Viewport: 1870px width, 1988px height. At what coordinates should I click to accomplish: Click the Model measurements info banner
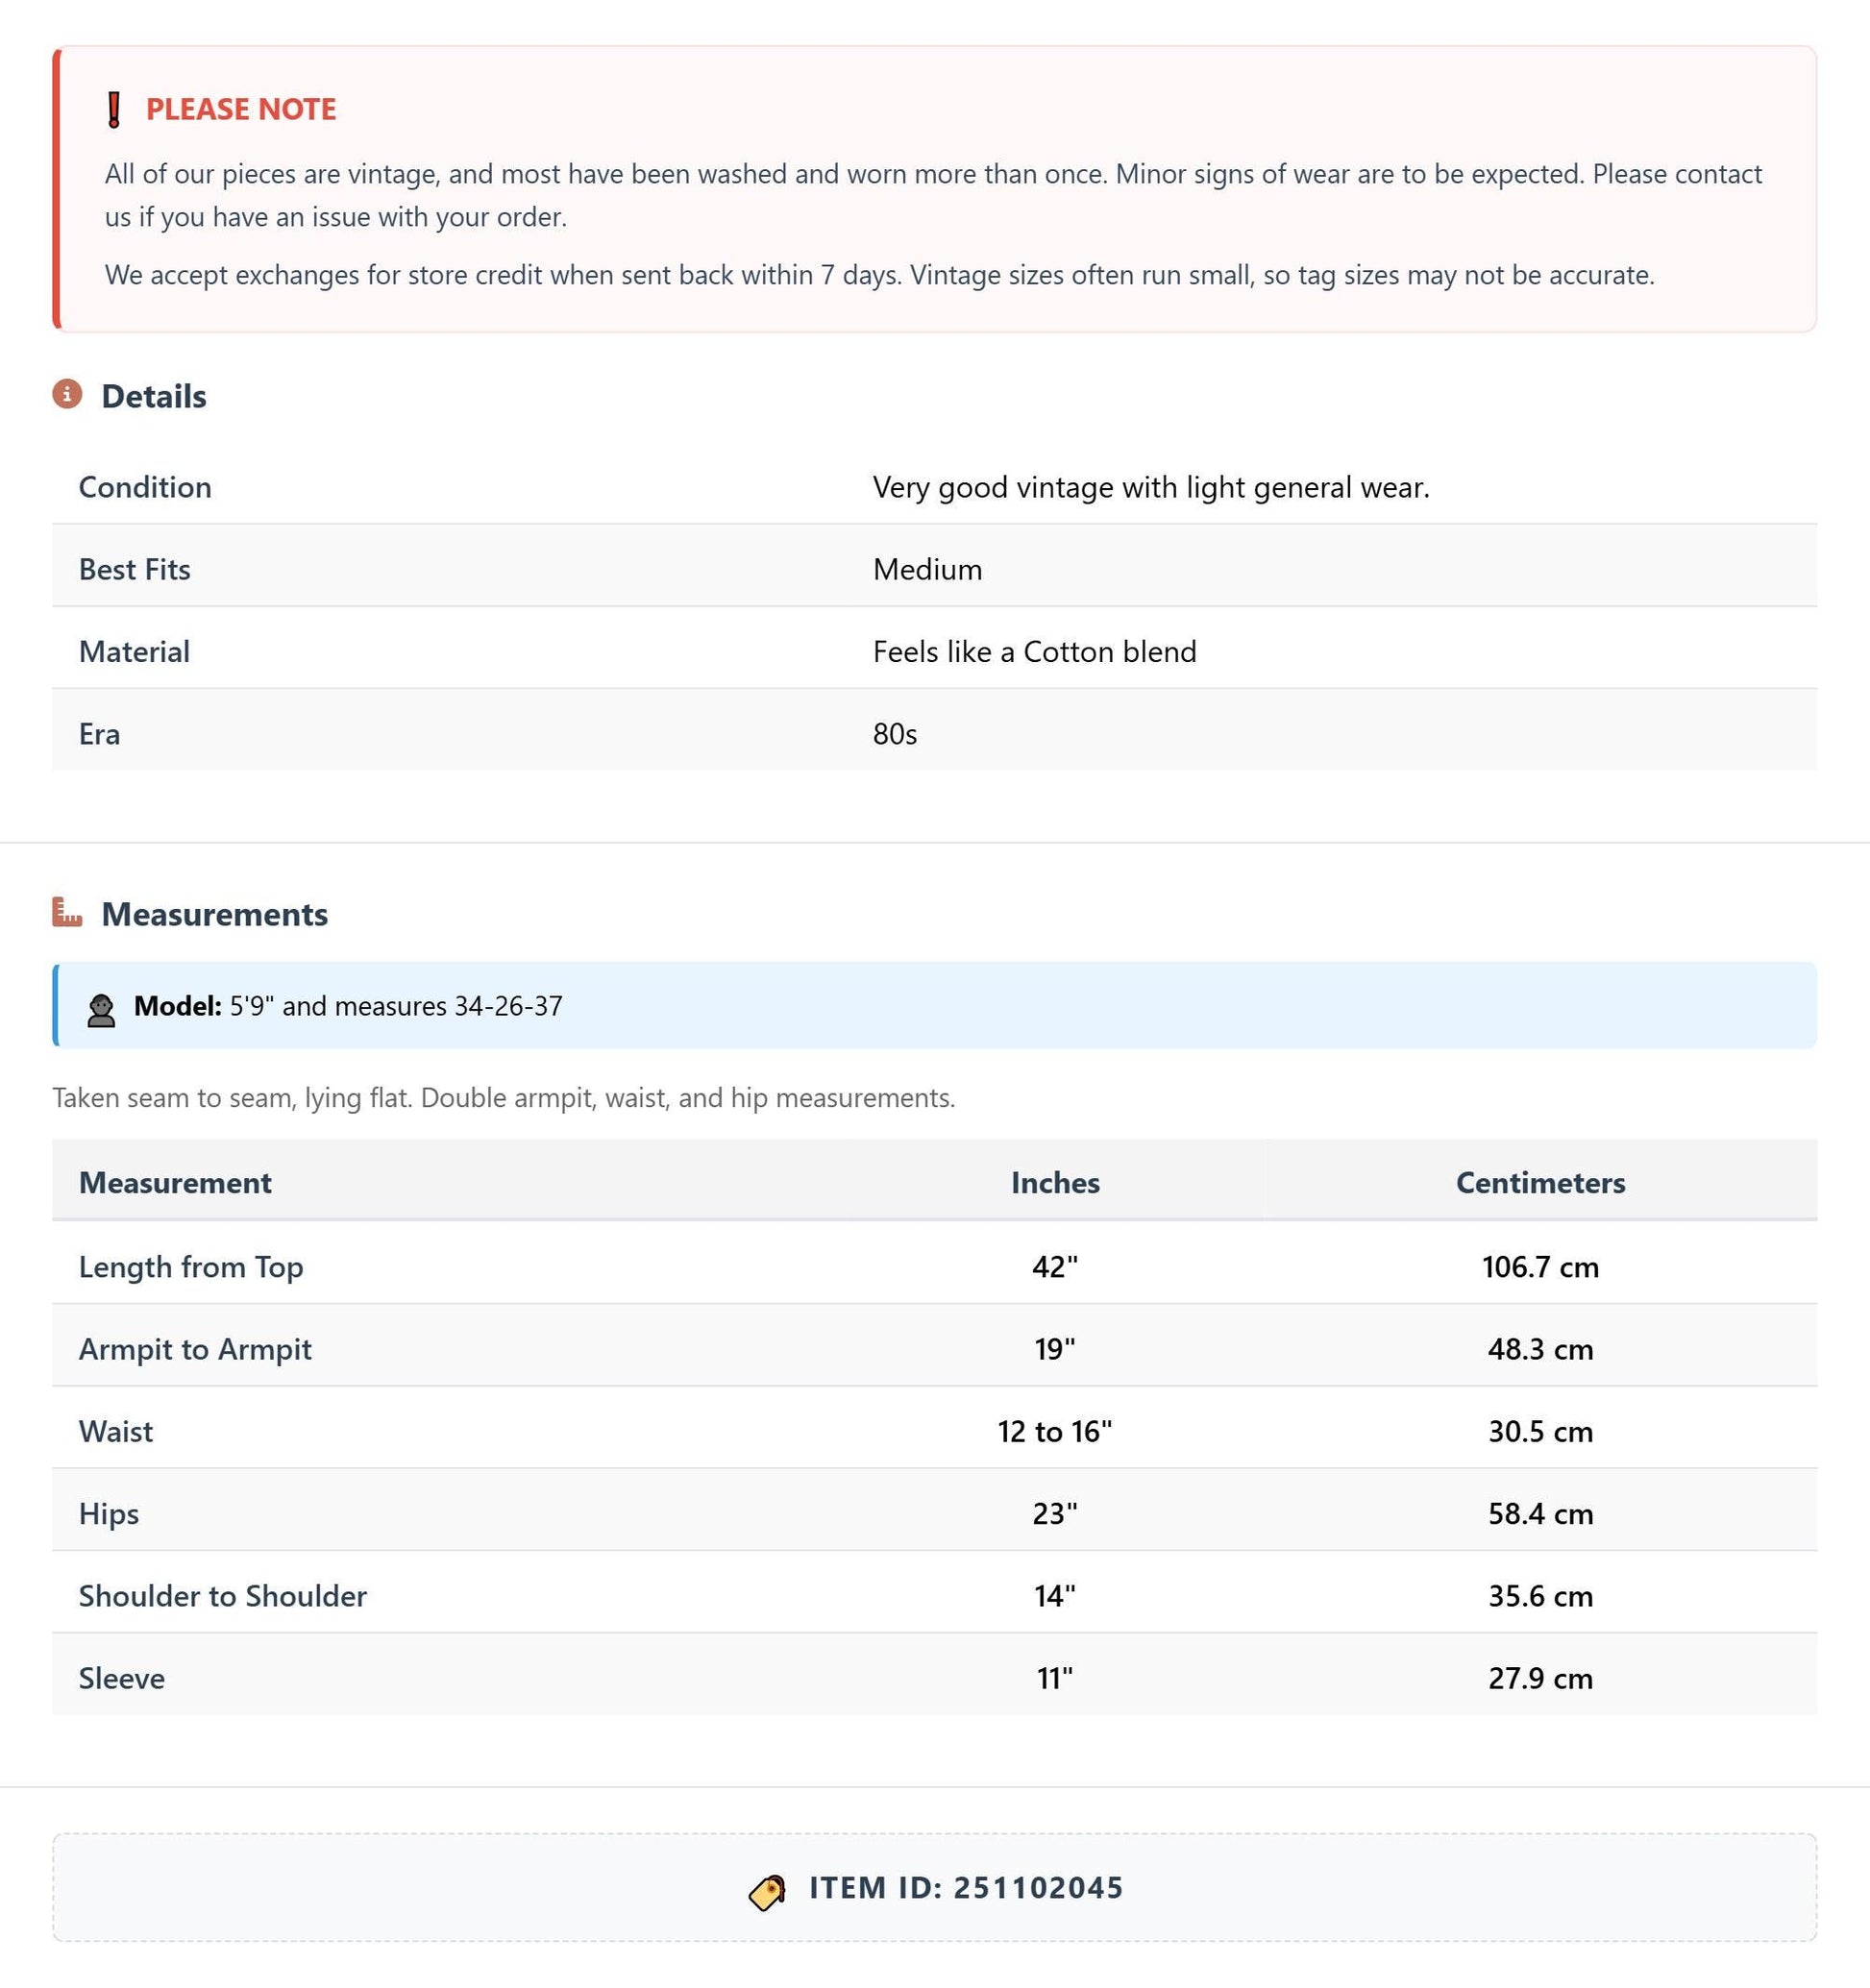[x=934, y=1006]
